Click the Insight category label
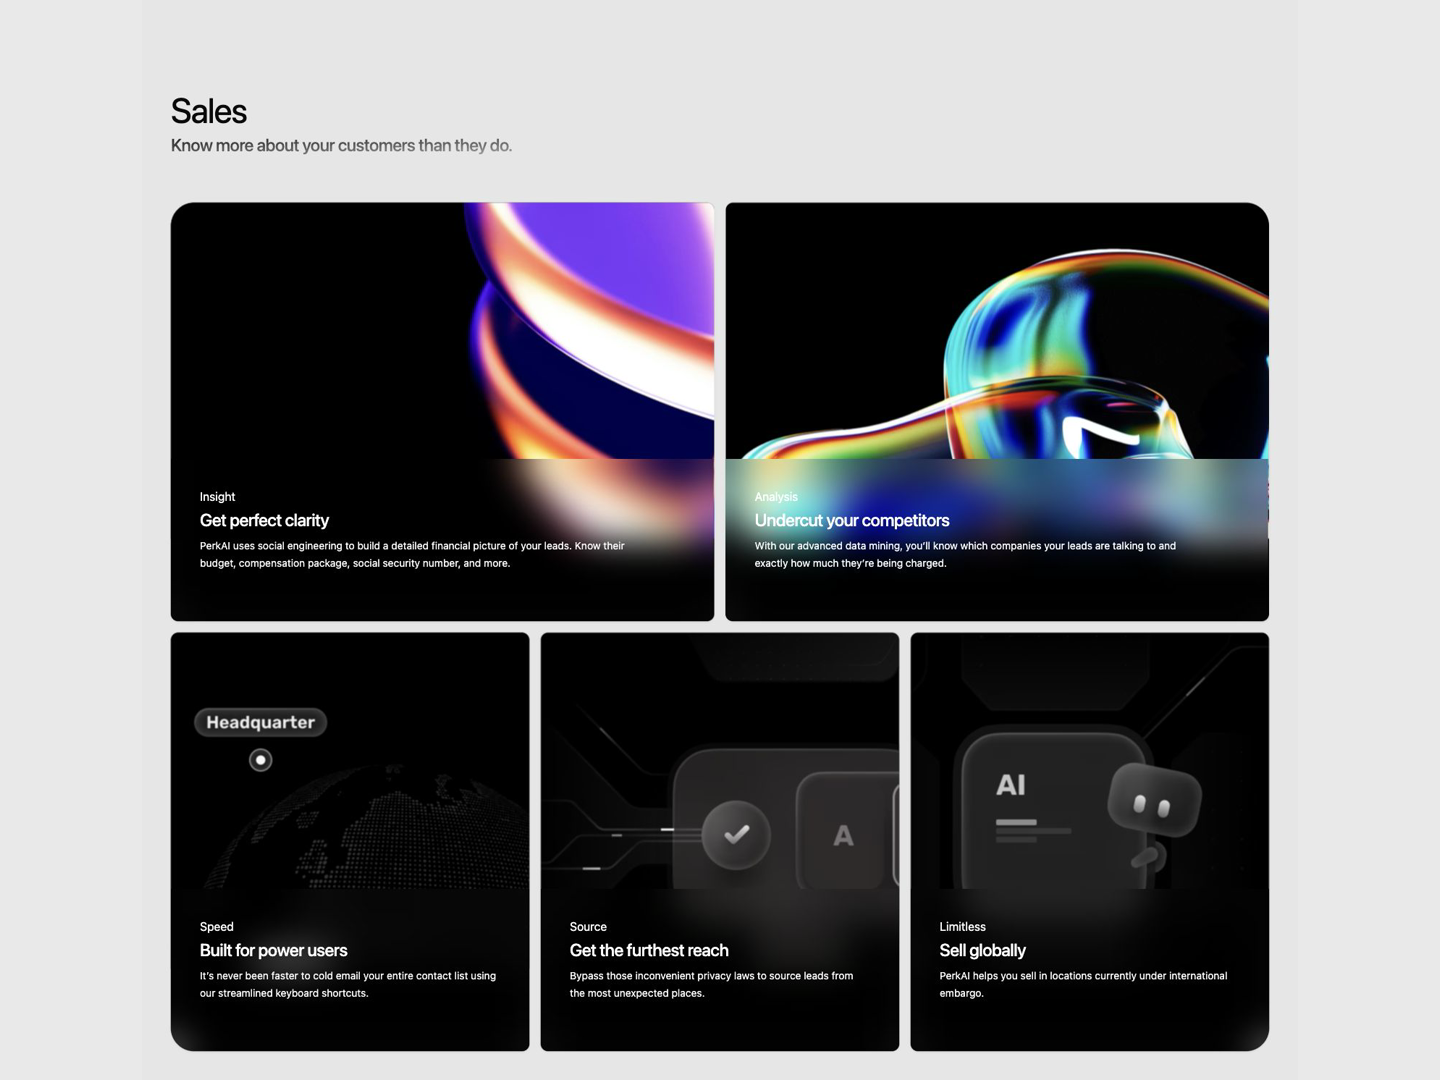This screenshot has height=1080, width=1440. coord(217,497)
